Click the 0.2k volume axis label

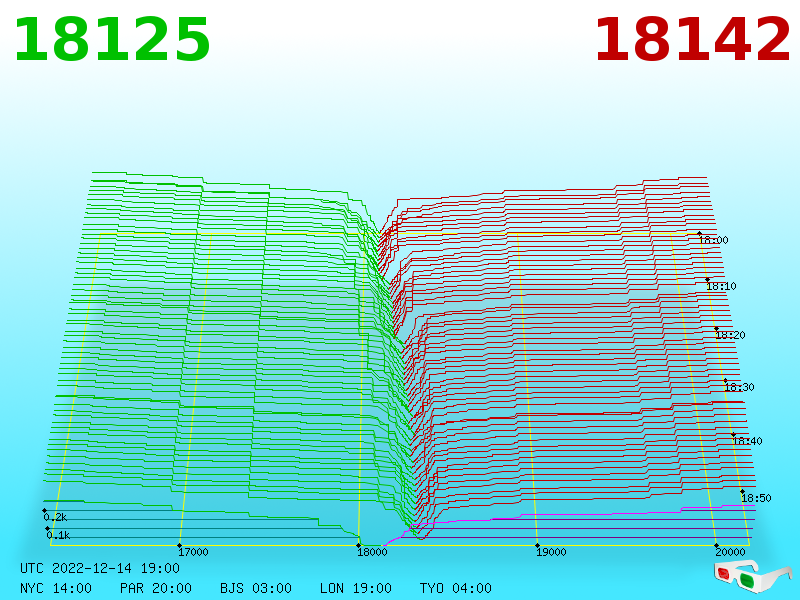55,517
